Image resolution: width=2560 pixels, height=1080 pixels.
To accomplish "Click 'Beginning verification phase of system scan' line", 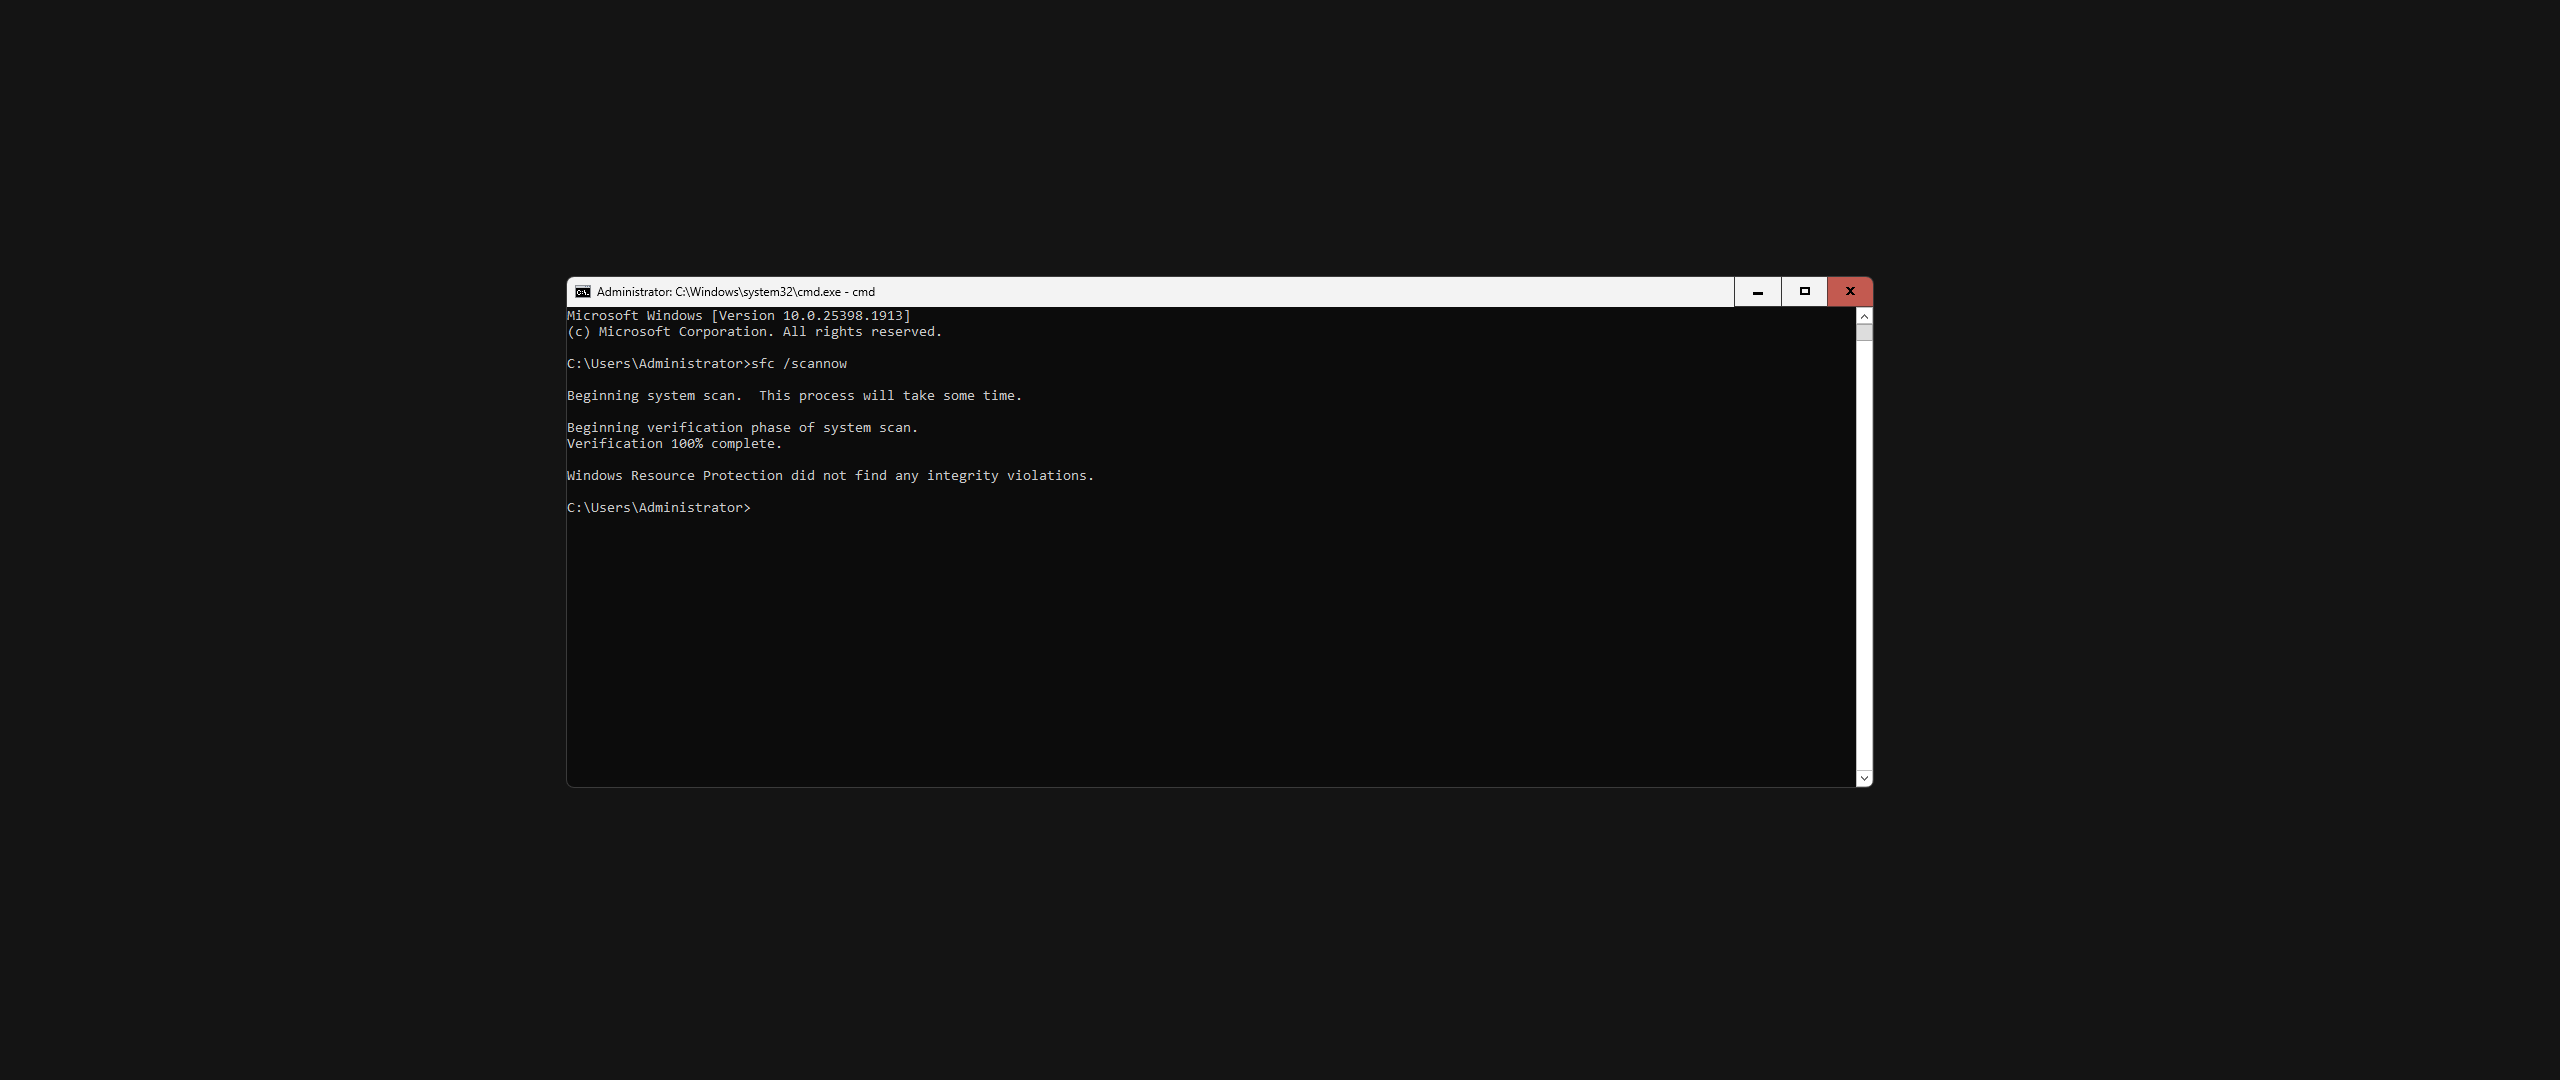I will coord(742,428).
